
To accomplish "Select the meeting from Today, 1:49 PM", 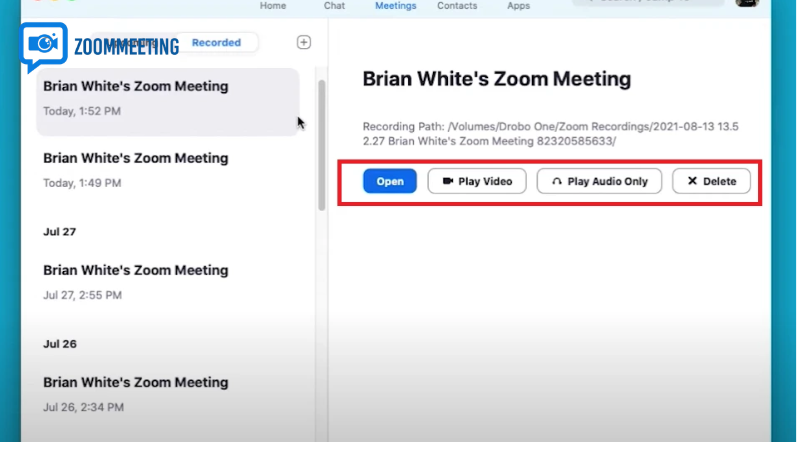I will [168, 170].
